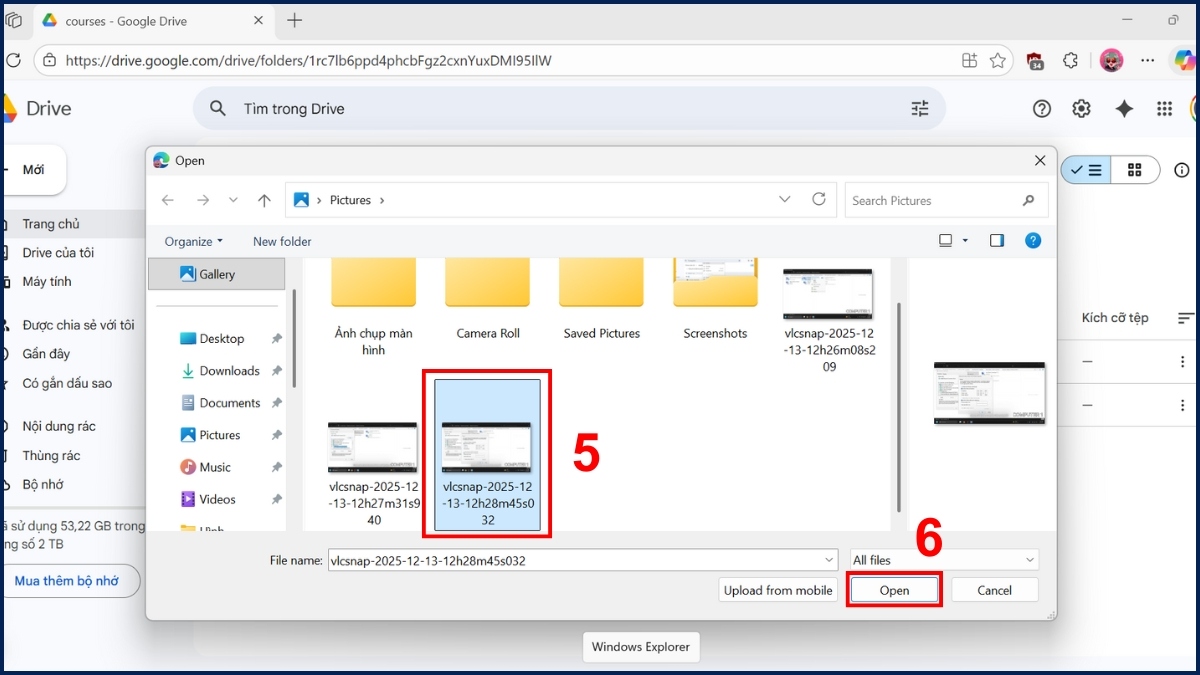Expand File name history dropdown arrow
1200x675 pixels.
pos(829,560)
